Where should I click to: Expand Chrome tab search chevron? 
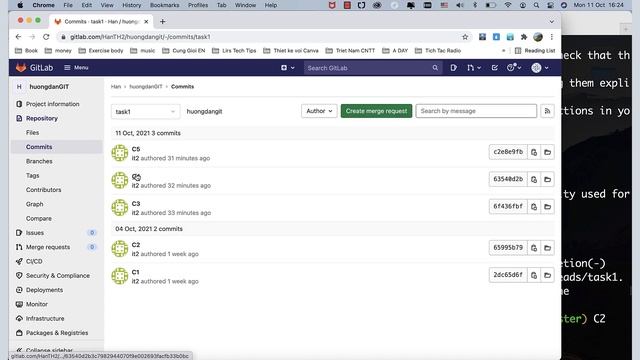(x=551, y=22)
